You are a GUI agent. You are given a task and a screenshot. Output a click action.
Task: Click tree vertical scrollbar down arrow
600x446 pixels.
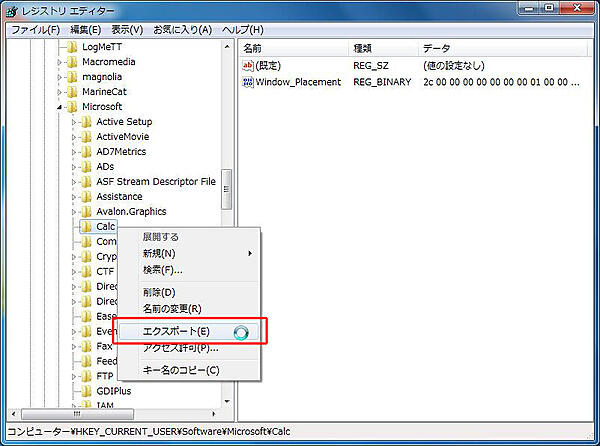pos(227,401)
